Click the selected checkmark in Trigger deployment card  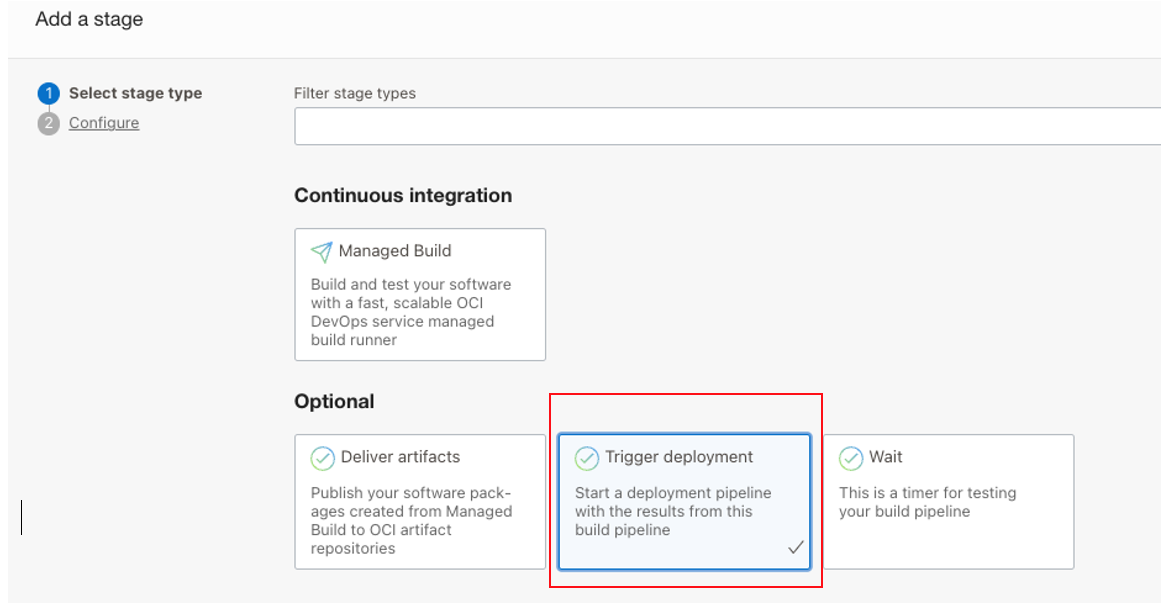click(x=796, y=547)
